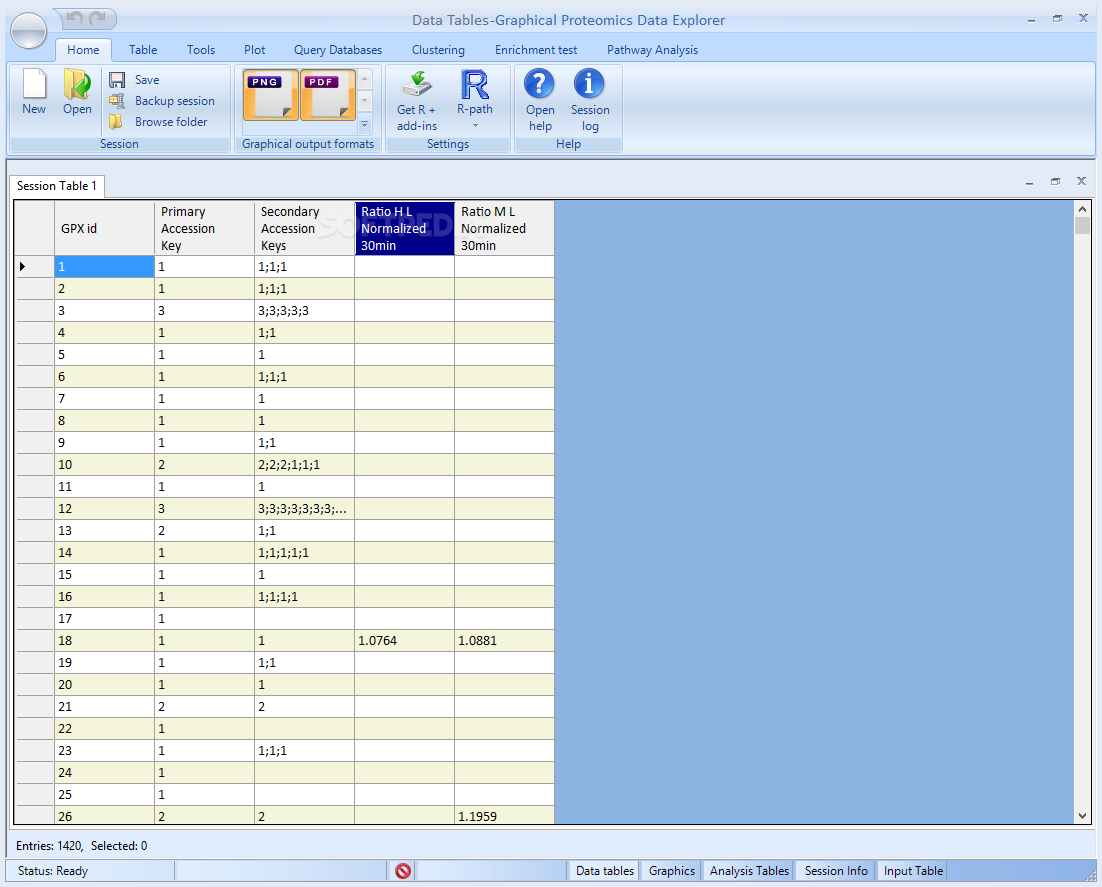
Task: Select GPX id cell 12
Action: [104, 508]
